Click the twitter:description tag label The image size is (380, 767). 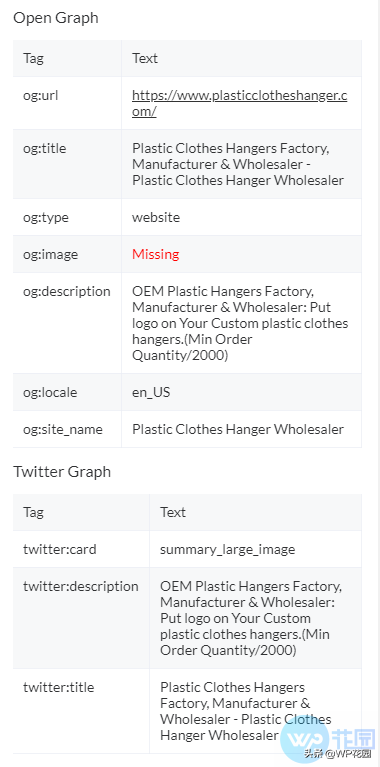point(81,586)
